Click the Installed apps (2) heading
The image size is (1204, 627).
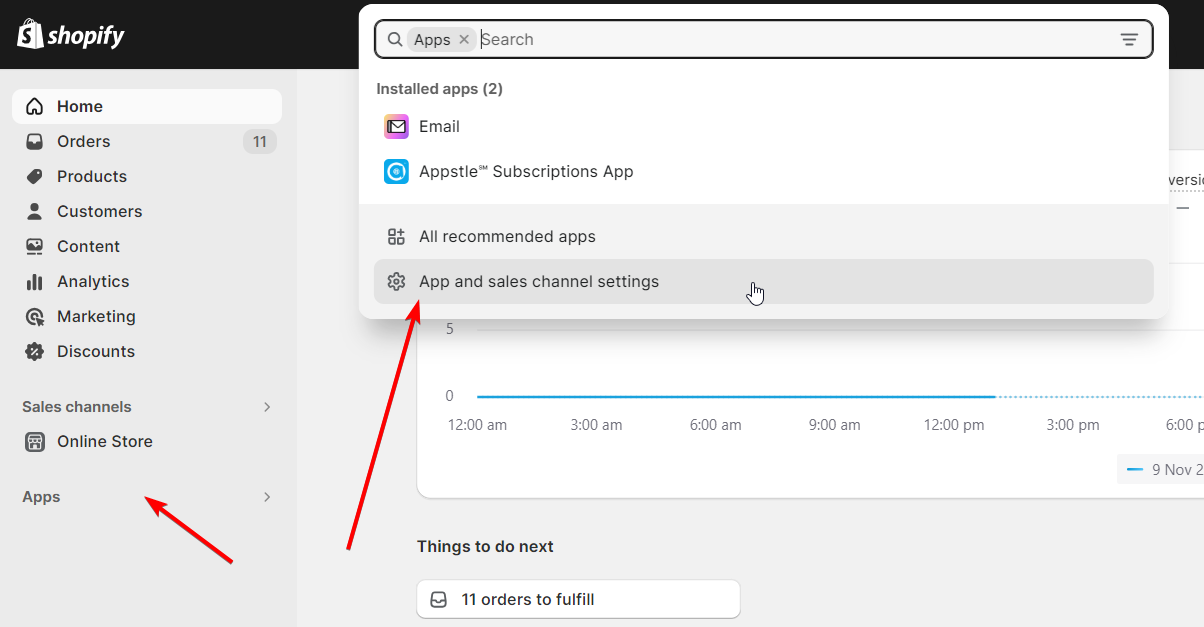[439, 89]
